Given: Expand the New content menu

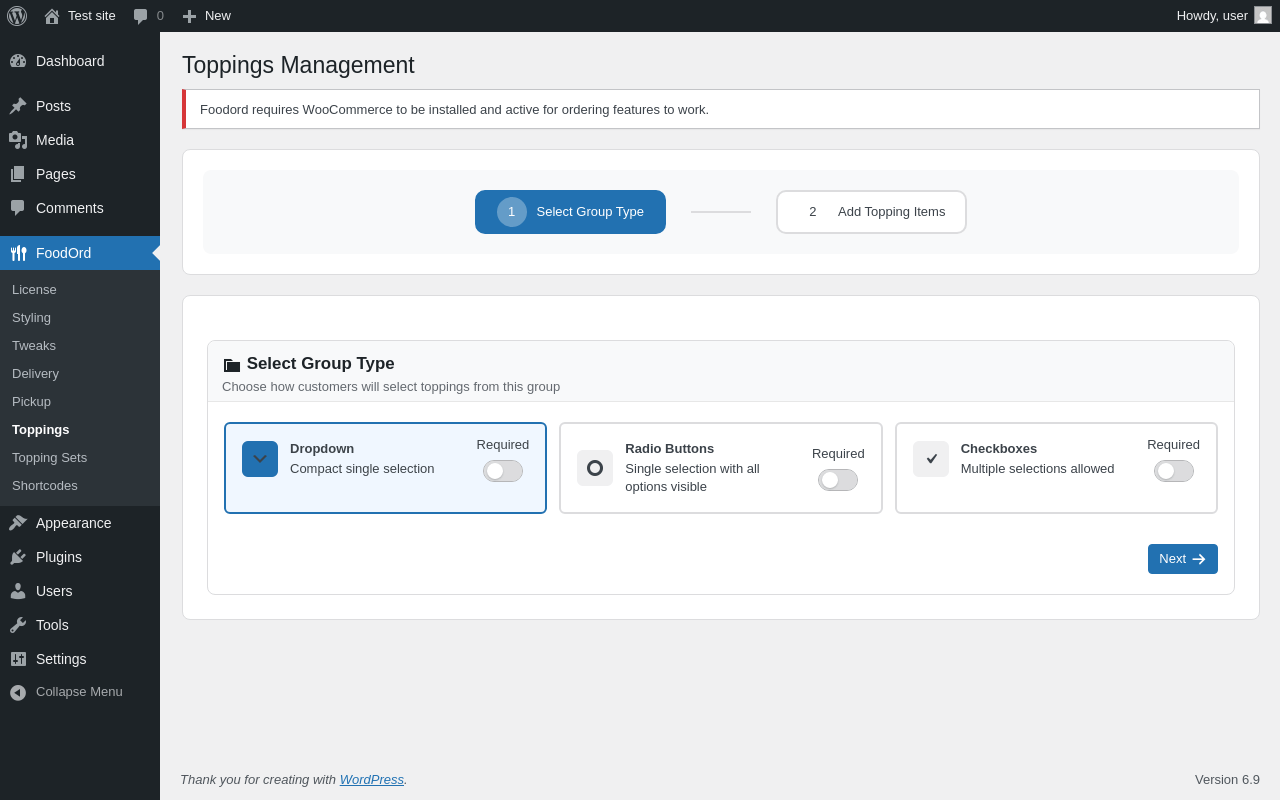Looking at the screenshot, I should (207, 16).
